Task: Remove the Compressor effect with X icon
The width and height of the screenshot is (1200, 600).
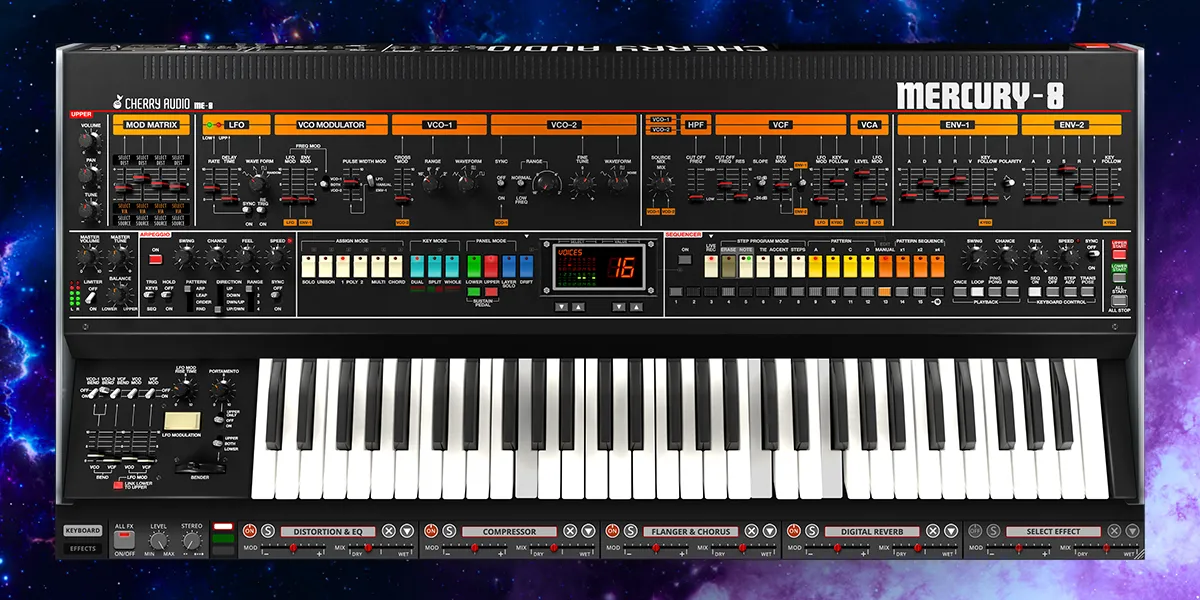Action: click(x=570, y=531)
